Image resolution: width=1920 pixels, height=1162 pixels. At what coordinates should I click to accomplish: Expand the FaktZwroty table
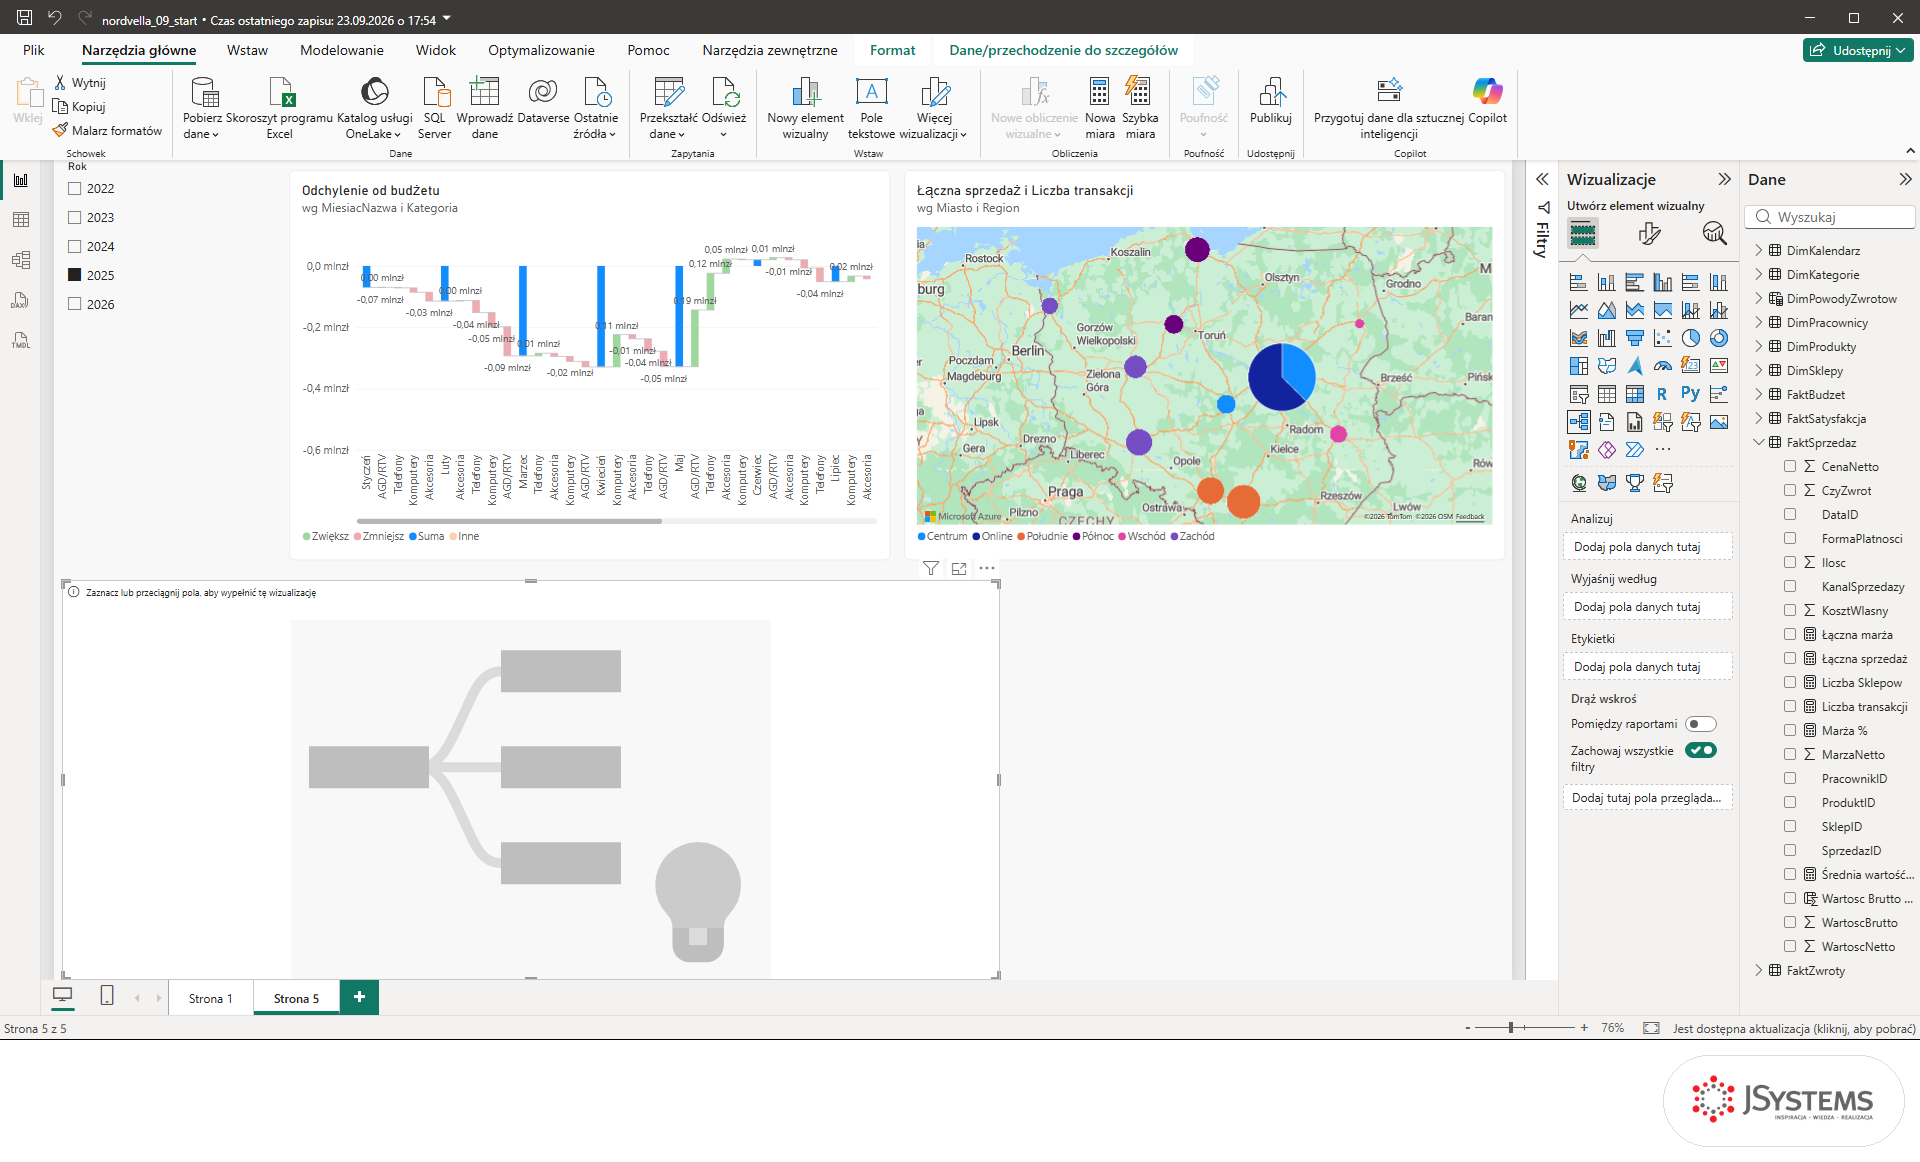pos(1759,970)
